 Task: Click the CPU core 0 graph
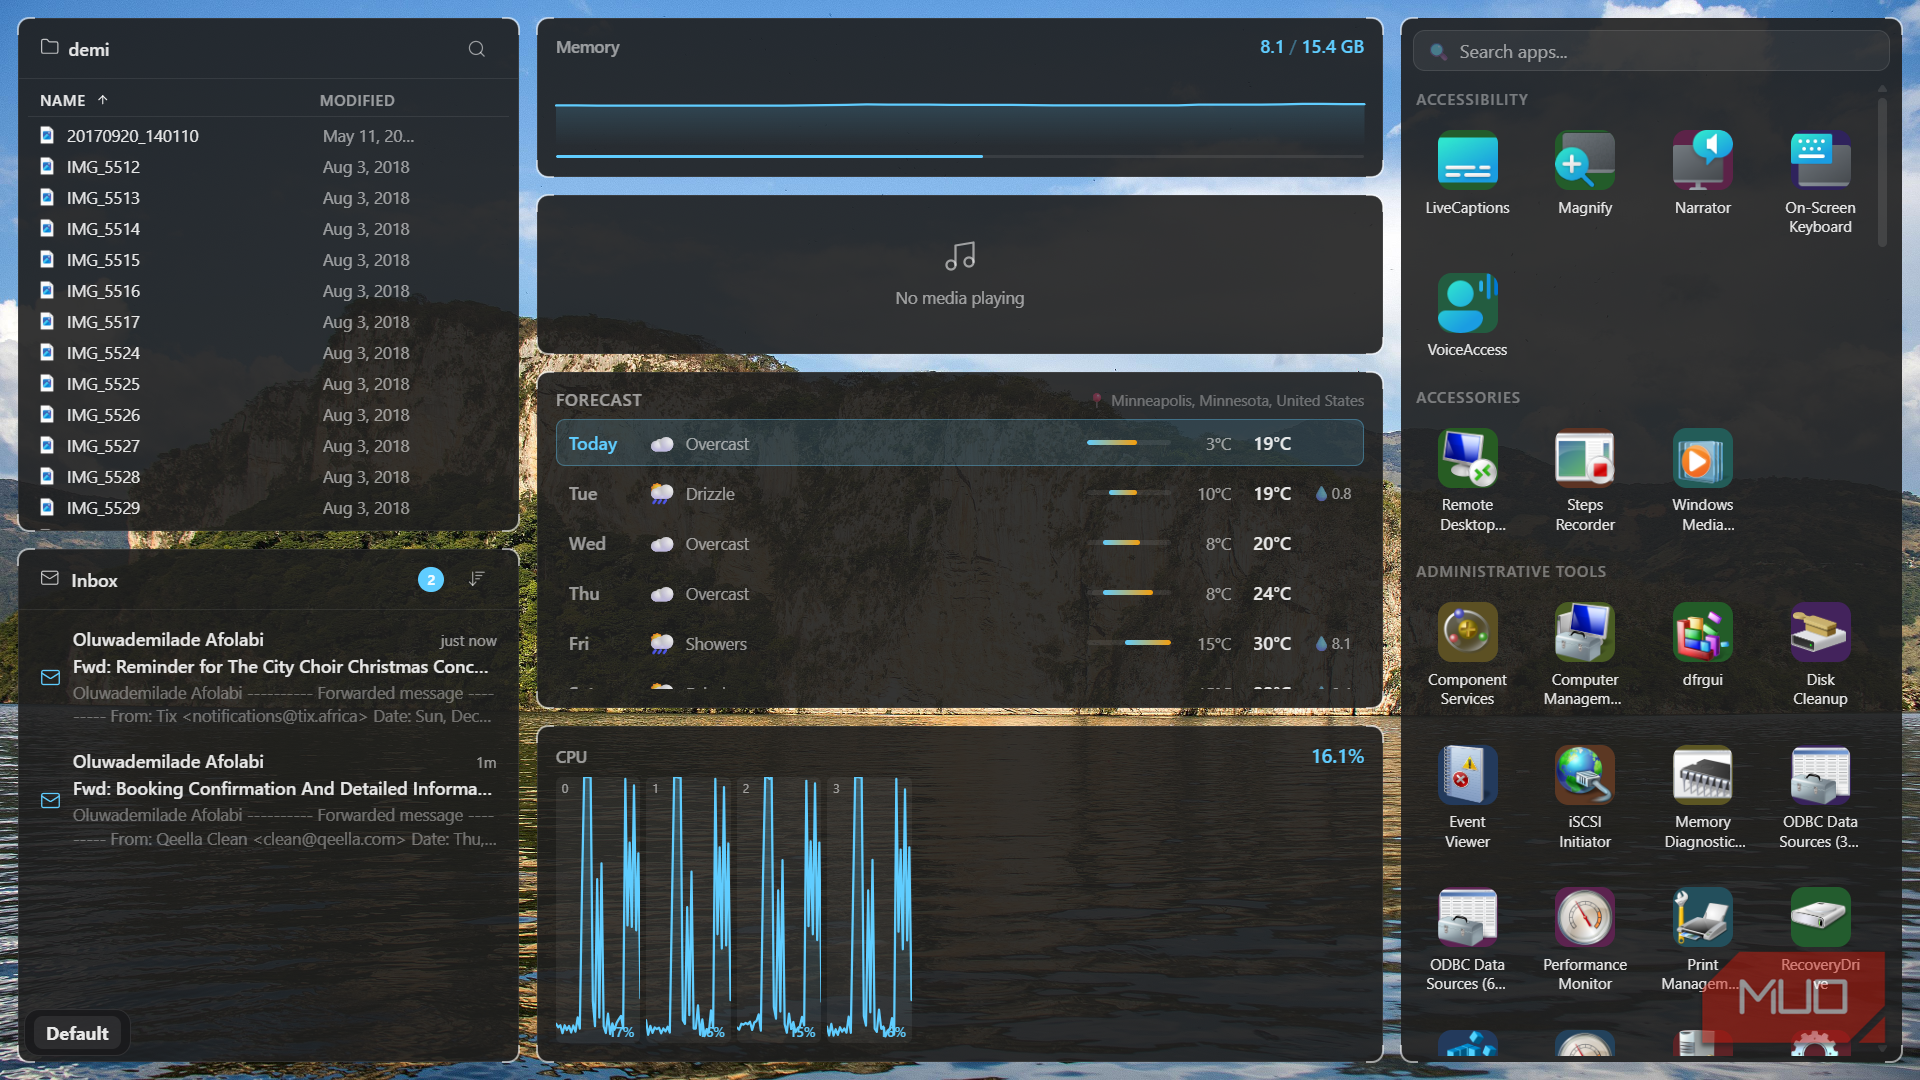click(597, 908)
